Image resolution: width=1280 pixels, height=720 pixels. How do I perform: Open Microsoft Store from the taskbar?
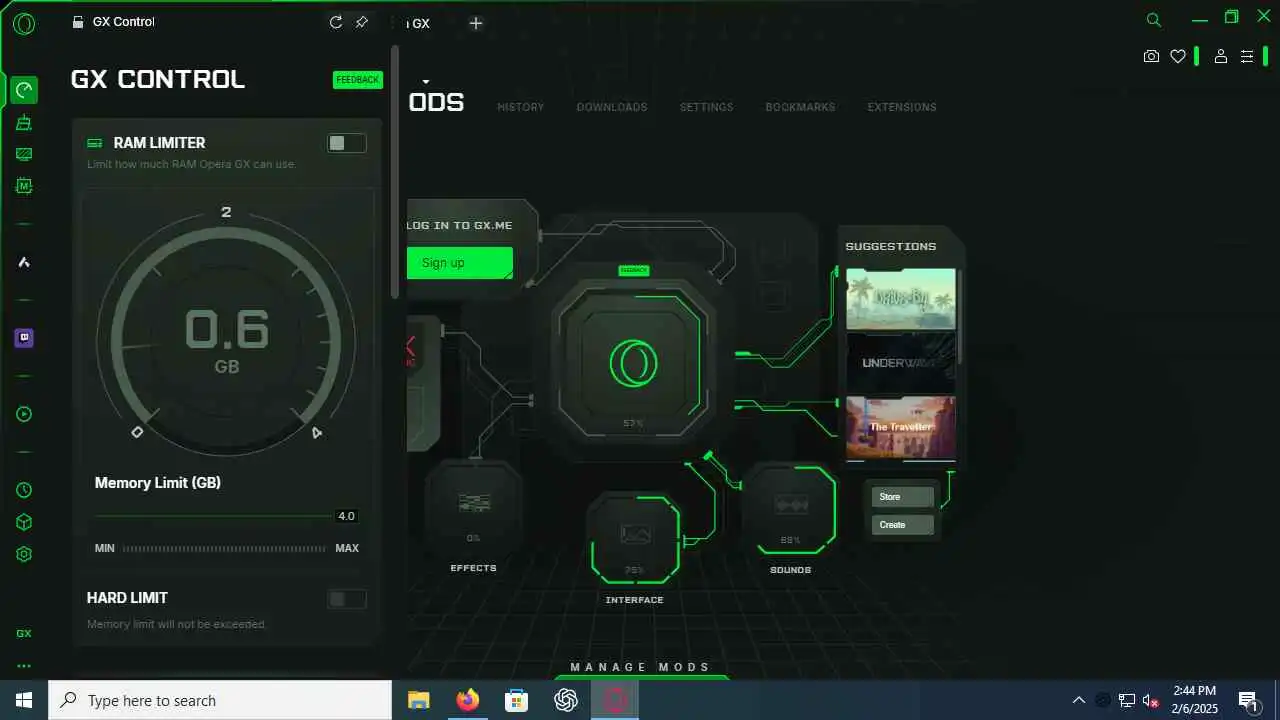coord(516,700)
